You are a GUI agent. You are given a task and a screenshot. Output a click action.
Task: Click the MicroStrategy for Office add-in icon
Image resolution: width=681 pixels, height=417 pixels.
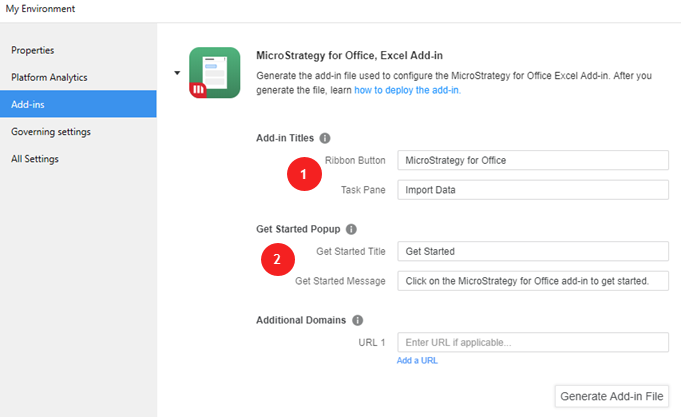[x=214, y=73]
